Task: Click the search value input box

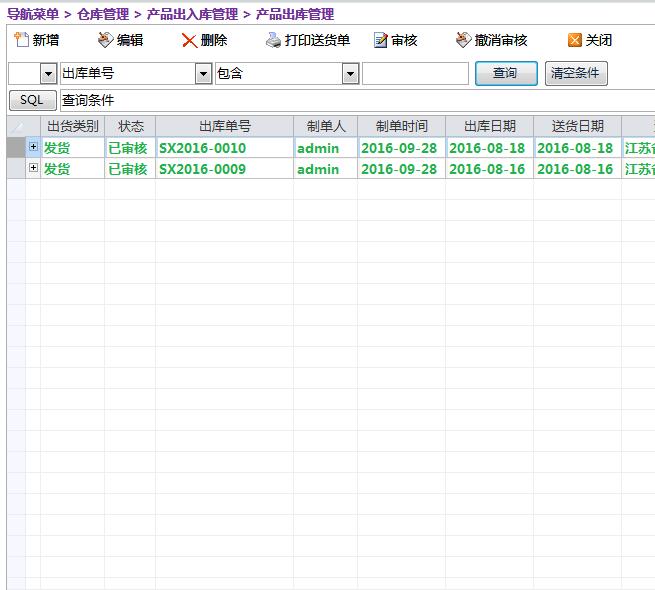Action: [x=415, y=74]
